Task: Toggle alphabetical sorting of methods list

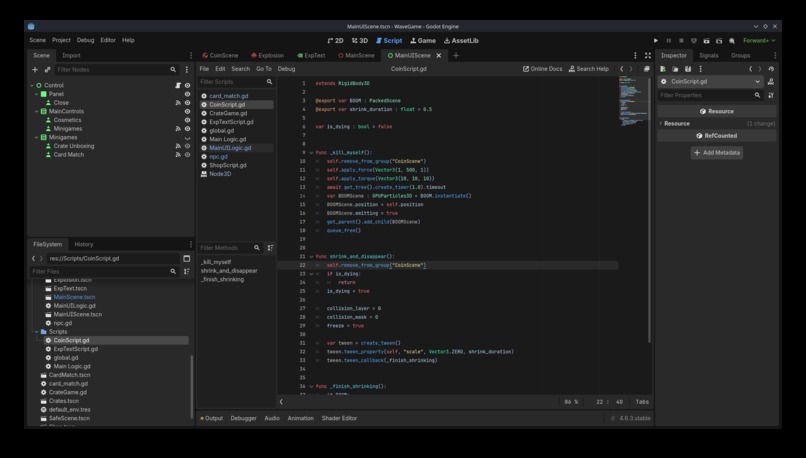Action: pos(270,248)
